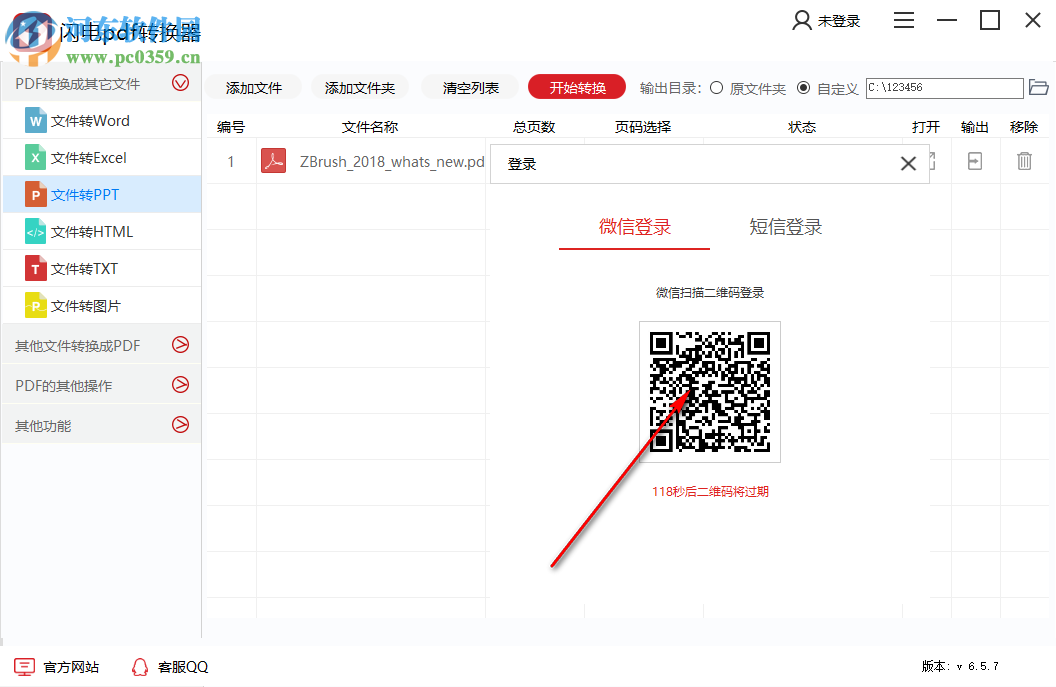1056x687 pixels.
Task: Click the 页码选择 column header
Action: [642, 127]
